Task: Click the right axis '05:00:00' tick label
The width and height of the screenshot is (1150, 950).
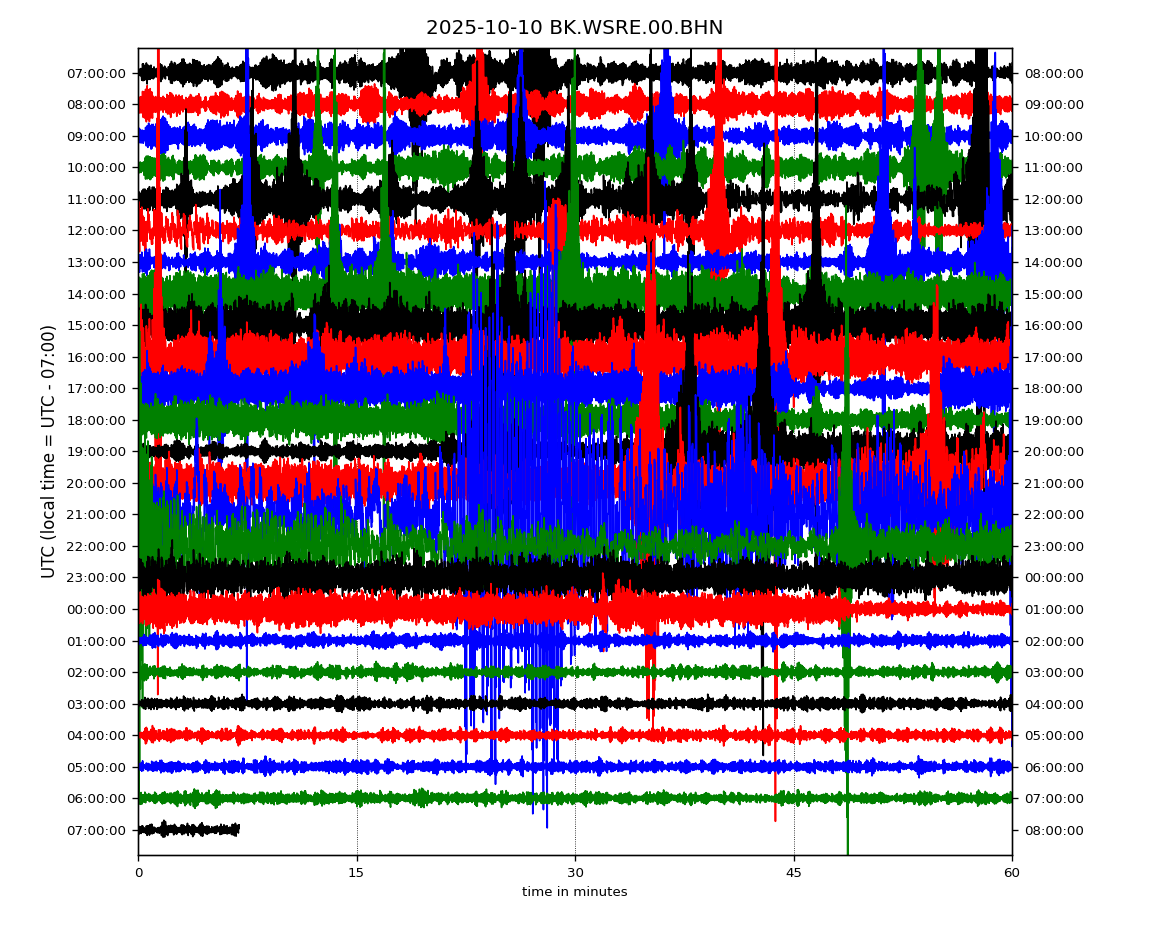Action: 1051,736
